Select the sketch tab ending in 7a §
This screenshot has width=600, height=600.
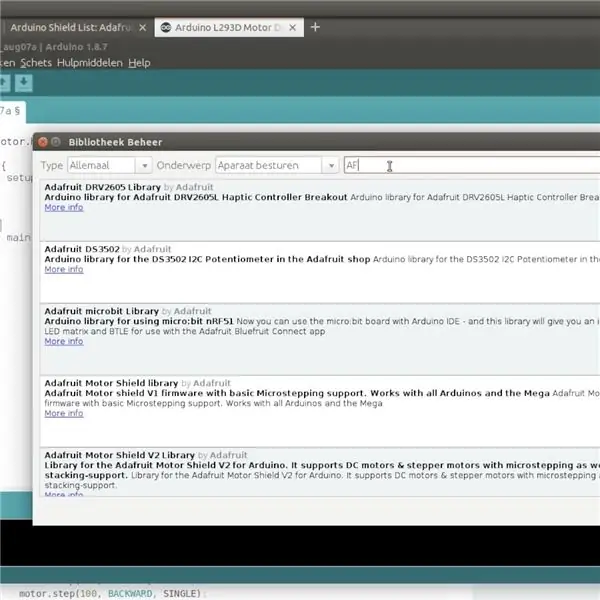tap(11, 111)
